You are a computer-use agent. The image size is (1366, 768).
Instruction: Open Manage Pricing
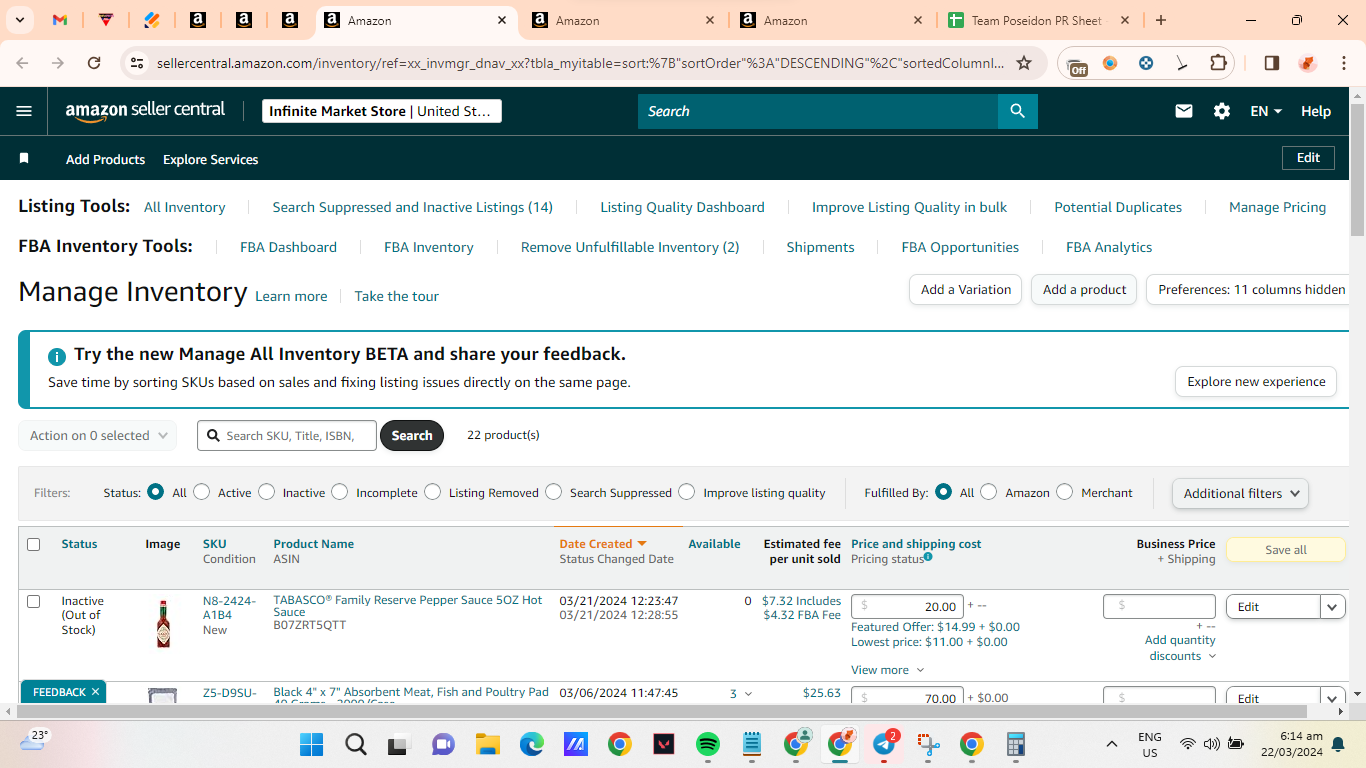coord(1277,207)
